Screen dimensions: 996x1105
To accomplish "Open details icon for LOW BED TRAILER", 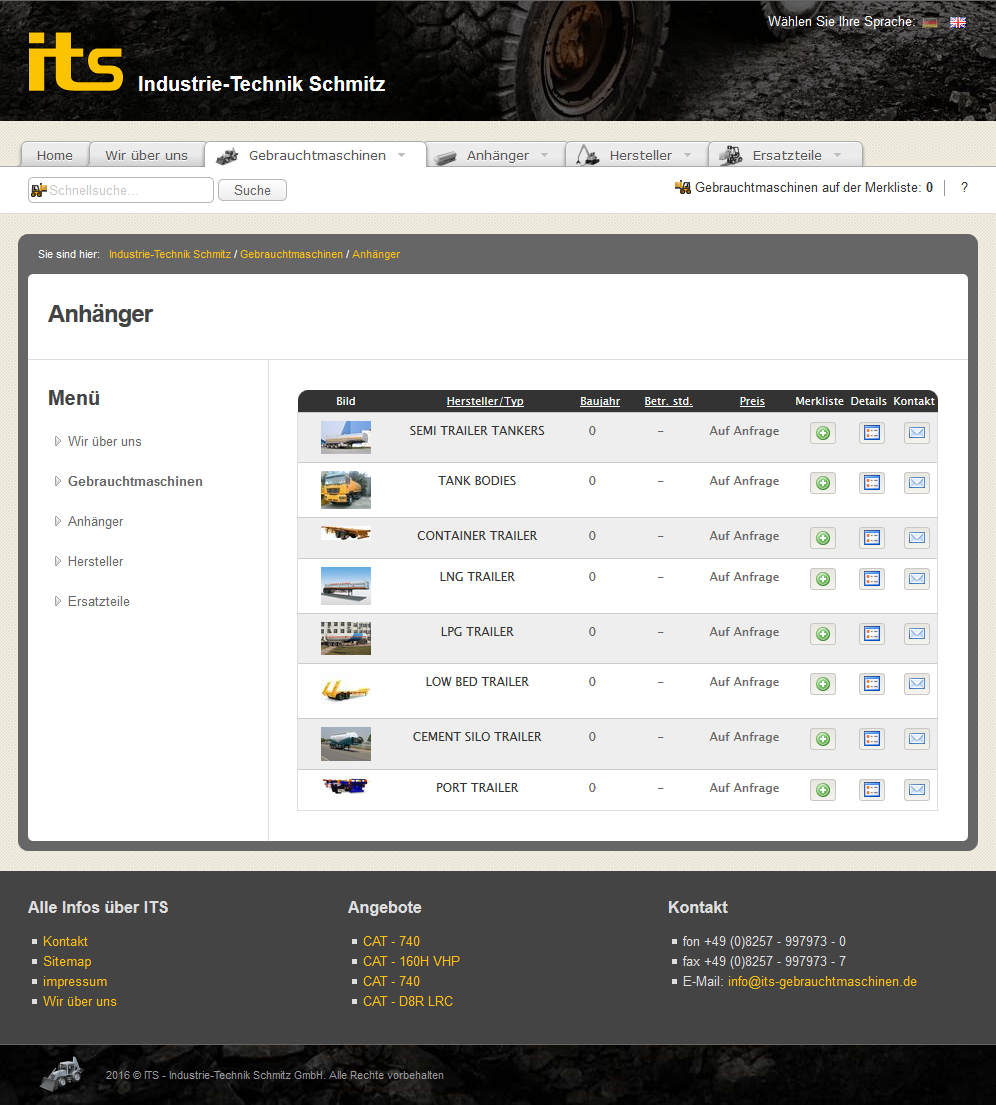I will click(x=872, y=684).
